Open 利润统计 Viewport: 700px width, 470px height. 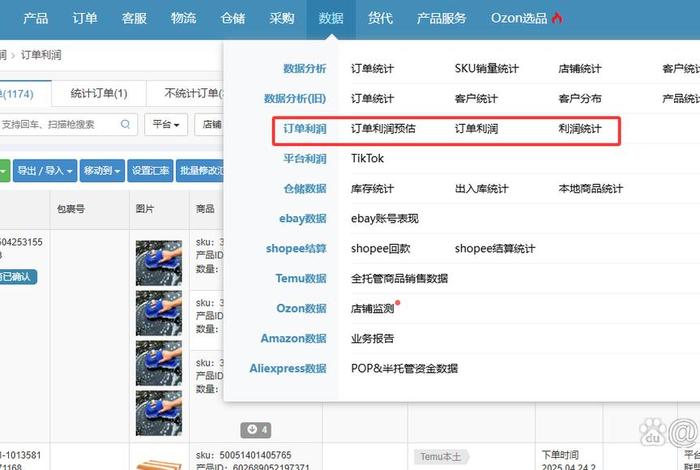pyautogui.click(x=580, y=129)
